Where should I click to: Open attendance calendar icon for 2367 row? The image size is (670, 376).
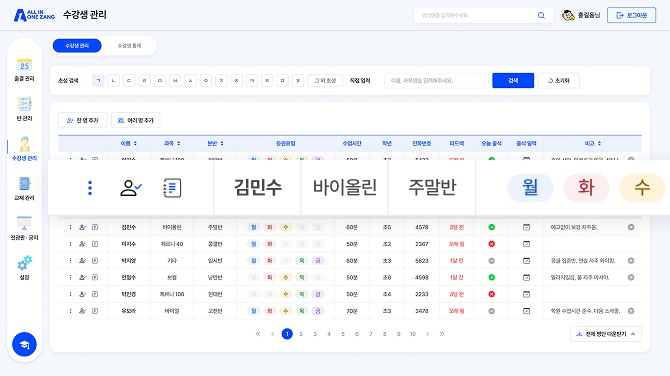coord(526,244)
